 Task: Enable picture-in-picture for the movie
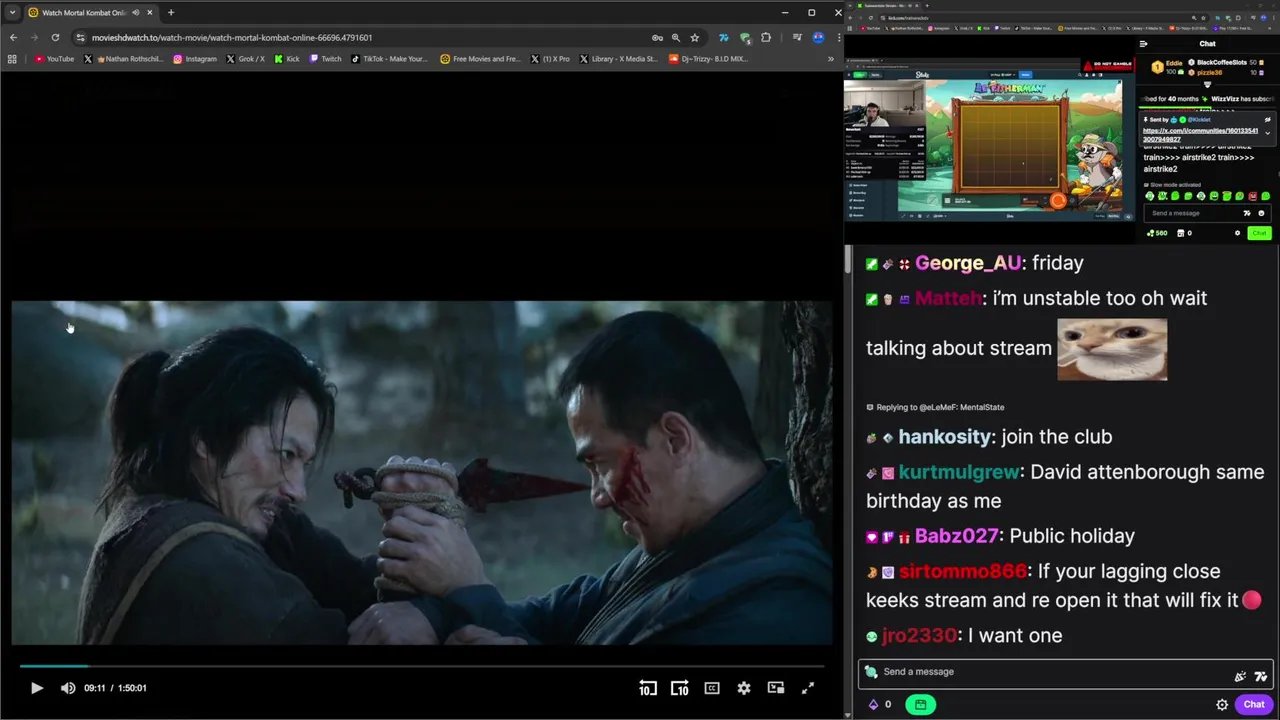[776, 688]
